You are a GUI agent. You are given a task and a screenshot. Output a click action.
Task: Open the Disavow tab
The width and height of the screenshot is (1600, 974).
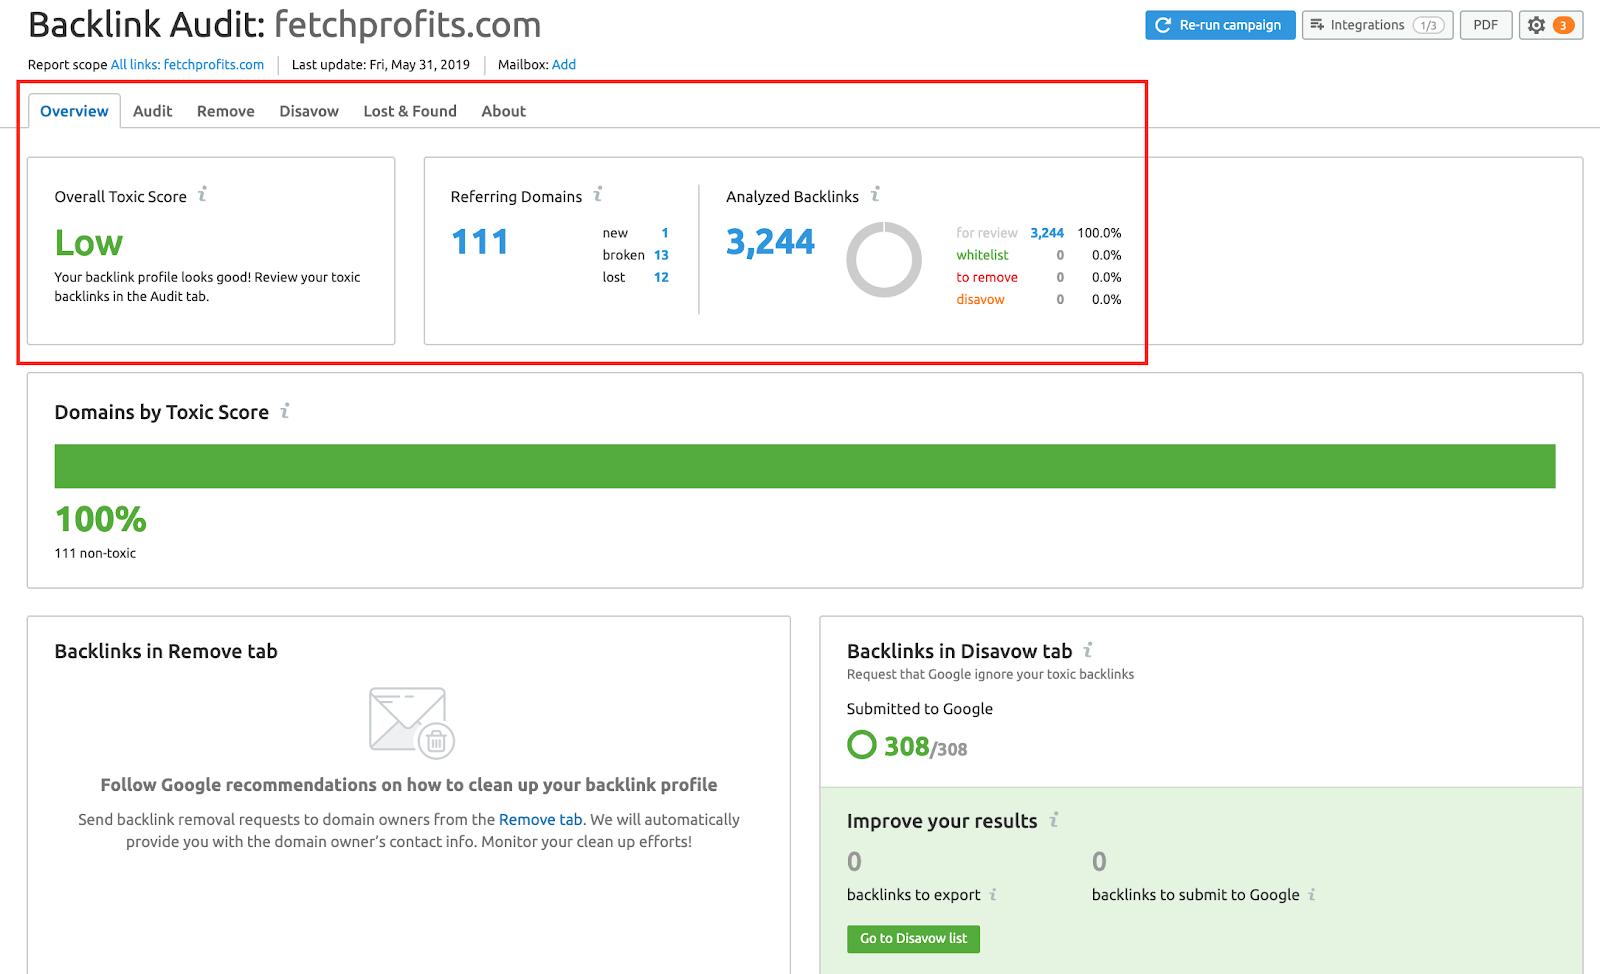(x=309, y=111)
